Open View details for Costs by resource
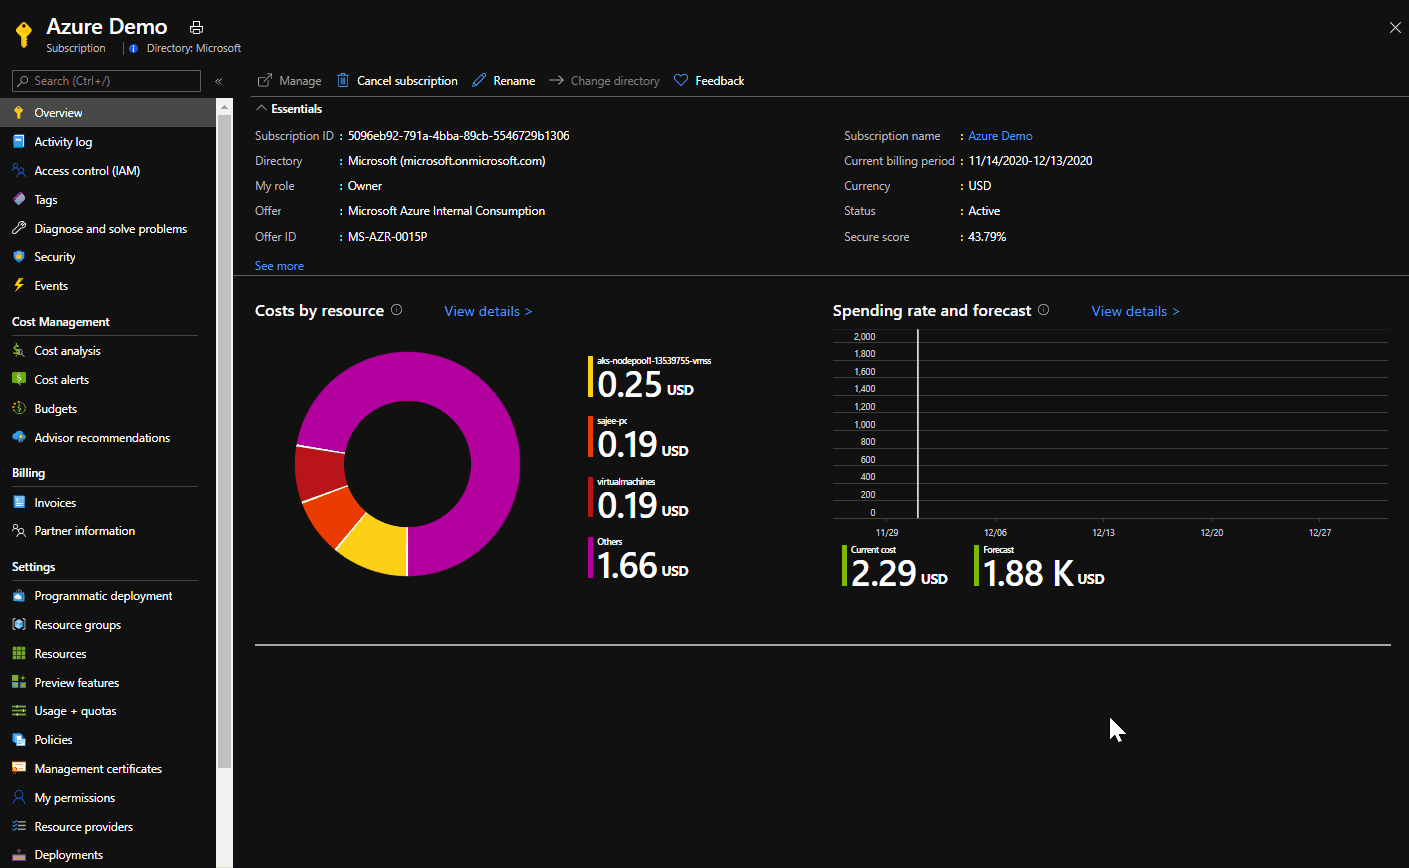Screen dimensions: 1409x868 (488, 311)
